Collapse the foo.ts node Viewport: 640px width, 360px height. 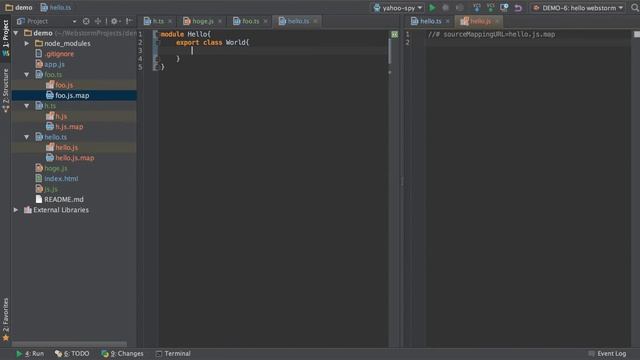(x=27, y=75)
